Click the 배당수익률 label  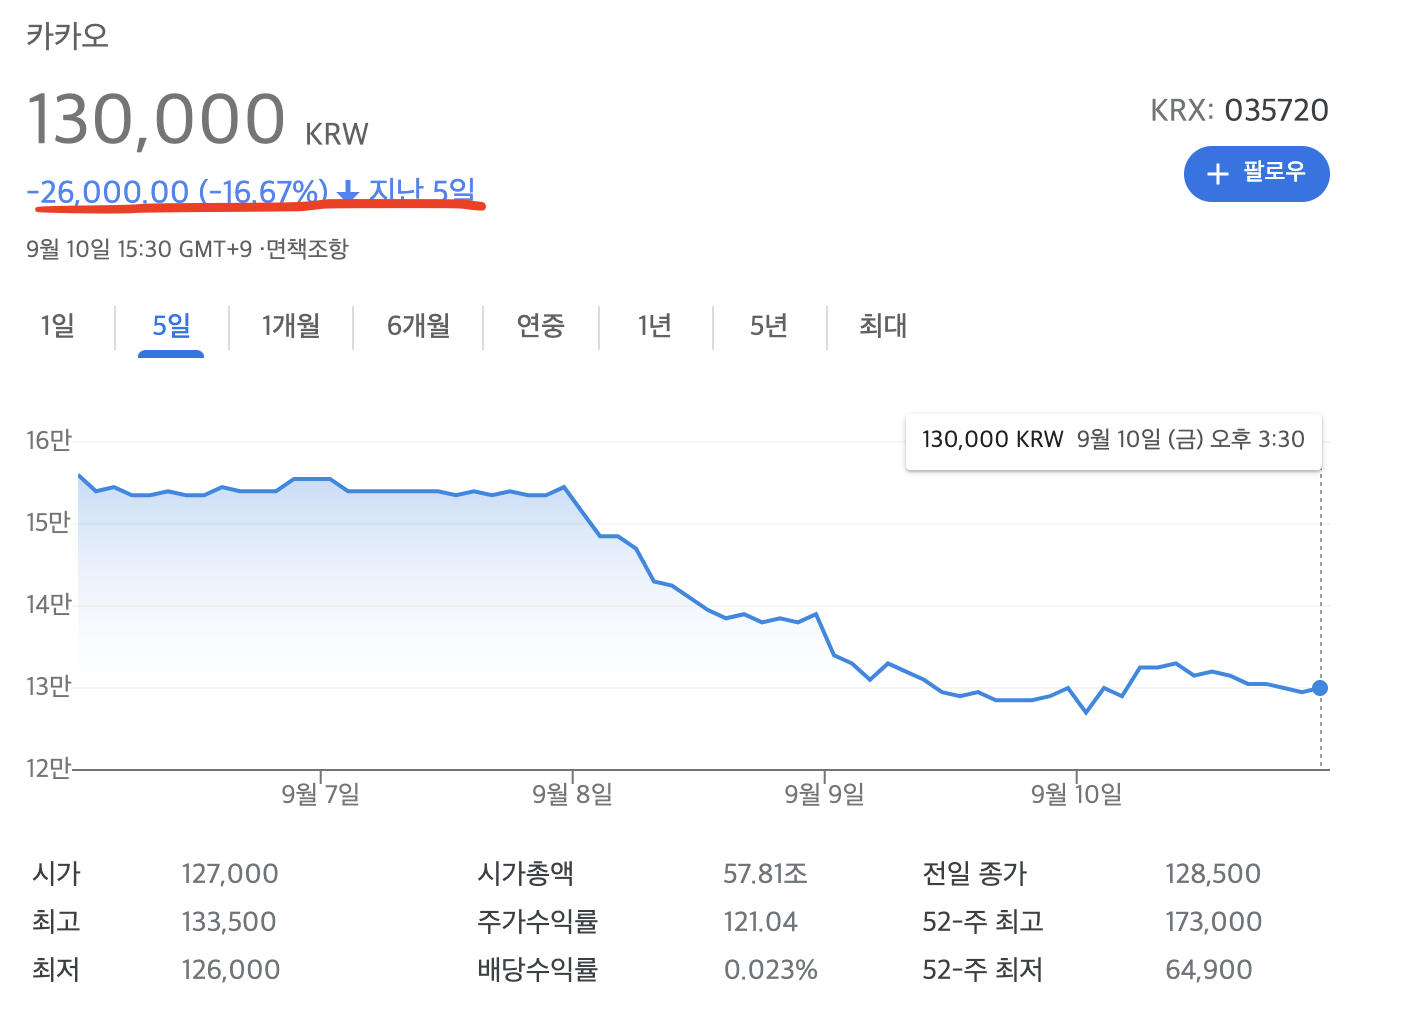[x=538, y=970]
